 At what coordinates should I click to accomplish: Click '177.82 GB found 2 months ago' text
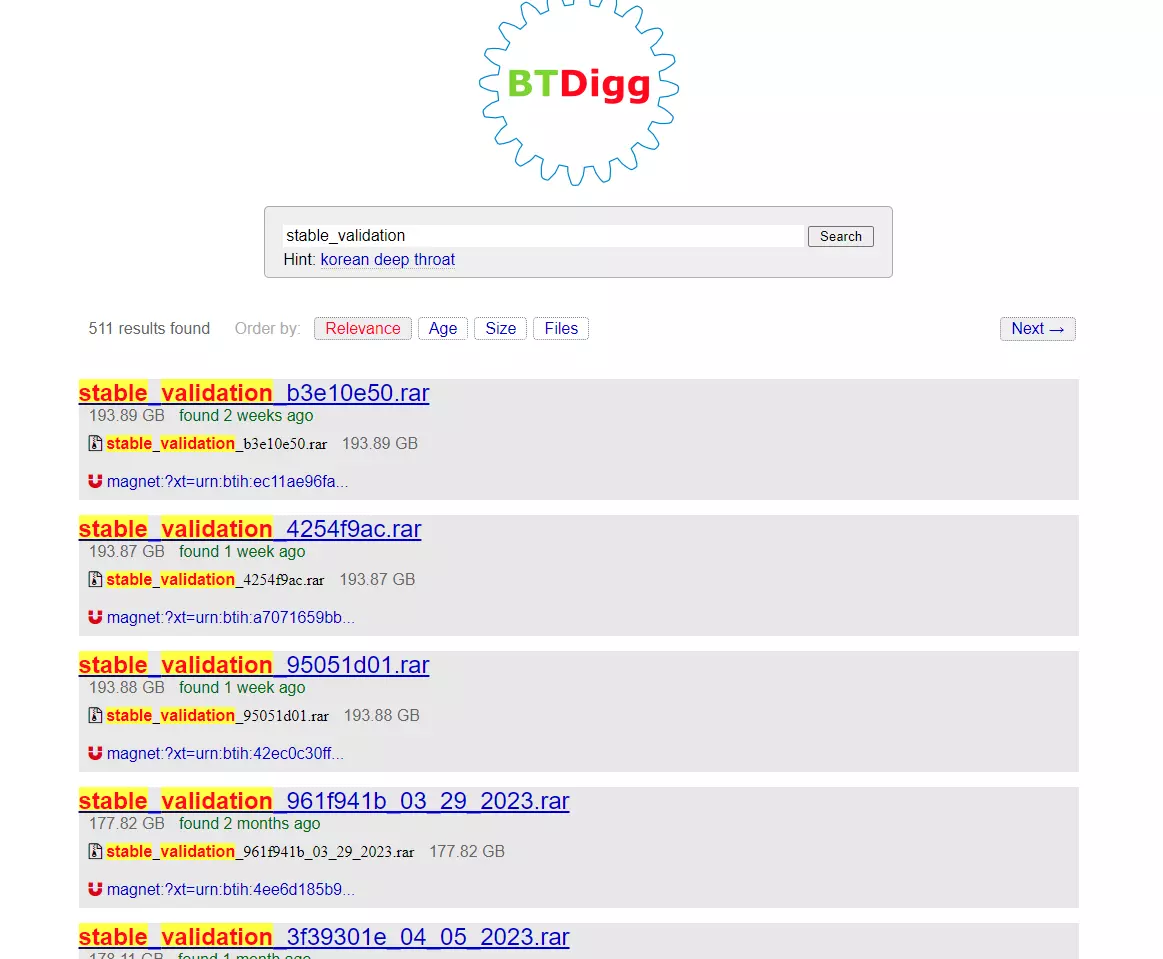[205, 823]
